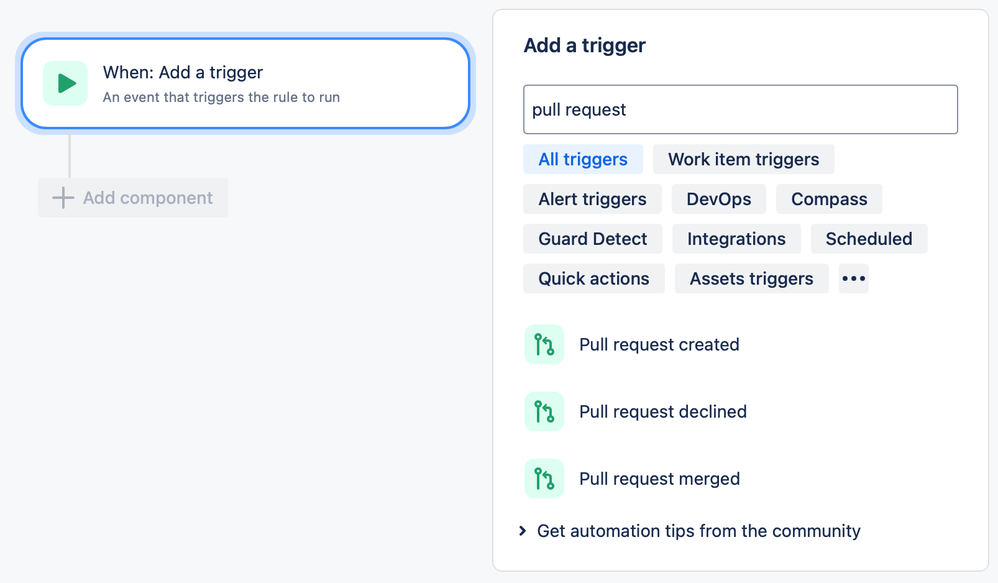The image size is (998, 583).
Task: Enable the Work item triggers filter
Action: click(743, 159)
